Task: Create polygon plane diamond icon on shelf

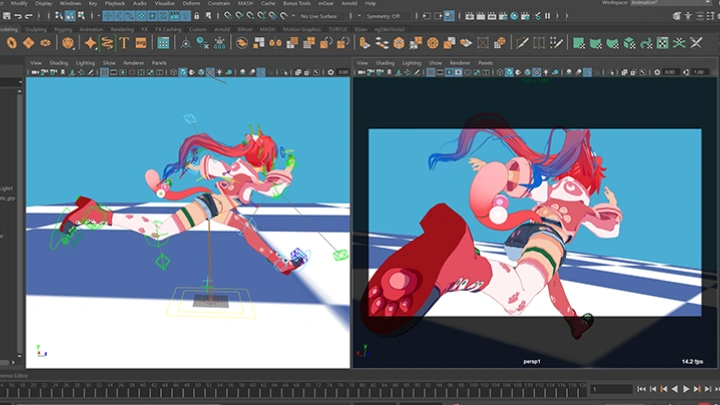Action: (x=28, y=43)
